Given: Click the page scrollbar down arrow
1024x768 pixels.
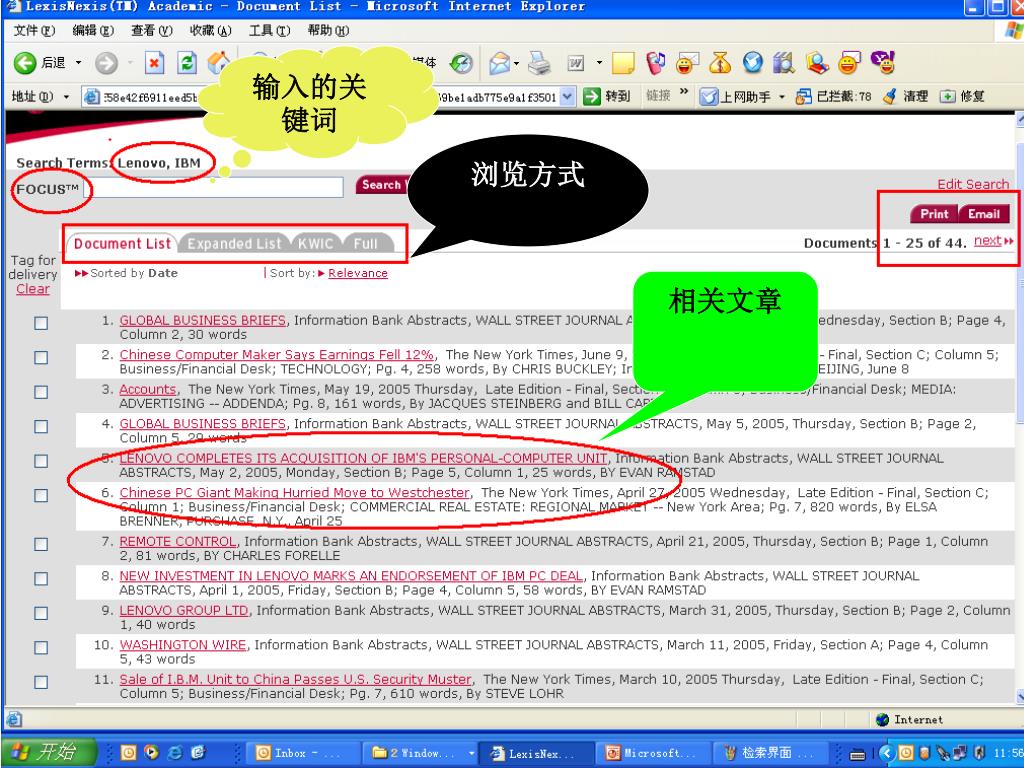Looking at the screenshot, I should 1019,696.
